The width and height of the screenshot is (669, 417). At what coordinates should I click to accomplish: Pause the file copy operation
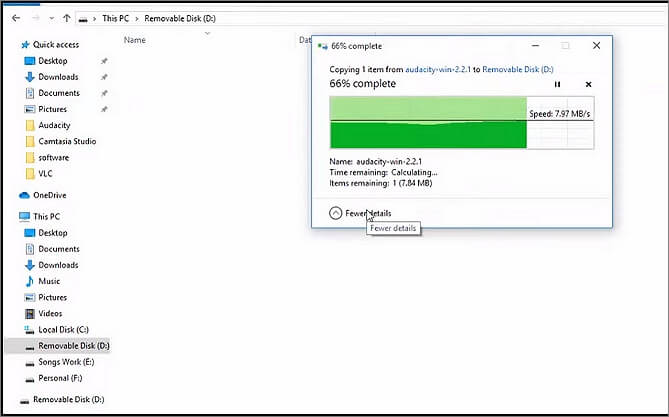tap(557, 84)
